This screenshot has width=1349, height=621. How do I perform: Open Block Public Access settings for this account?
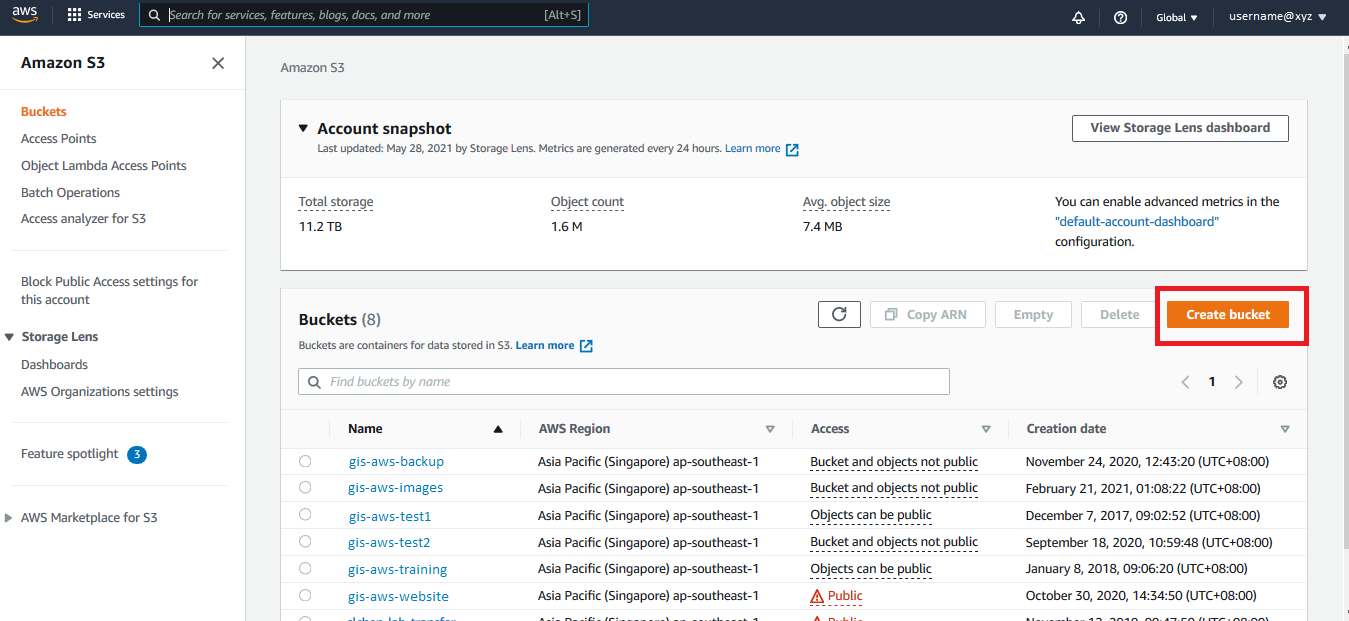(x=110, y=291)
